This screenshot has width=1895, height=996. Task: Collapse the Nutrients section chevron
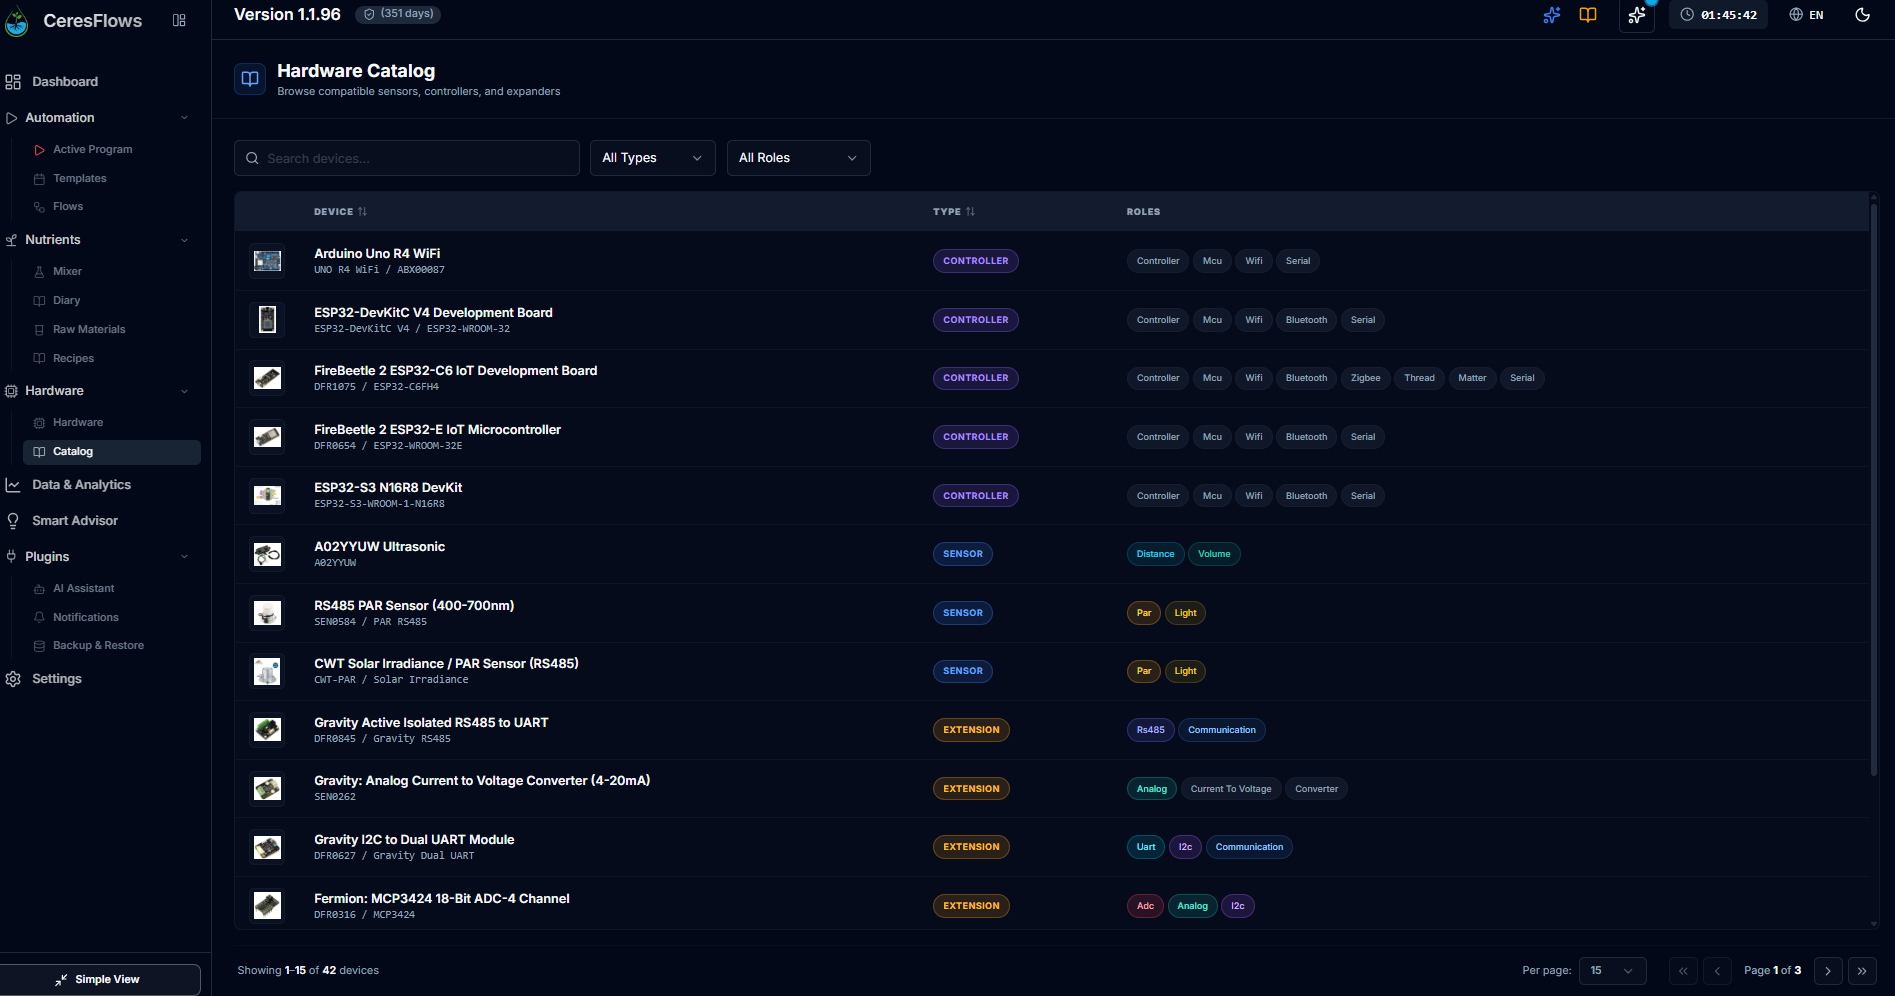click(x=184, y=240)
